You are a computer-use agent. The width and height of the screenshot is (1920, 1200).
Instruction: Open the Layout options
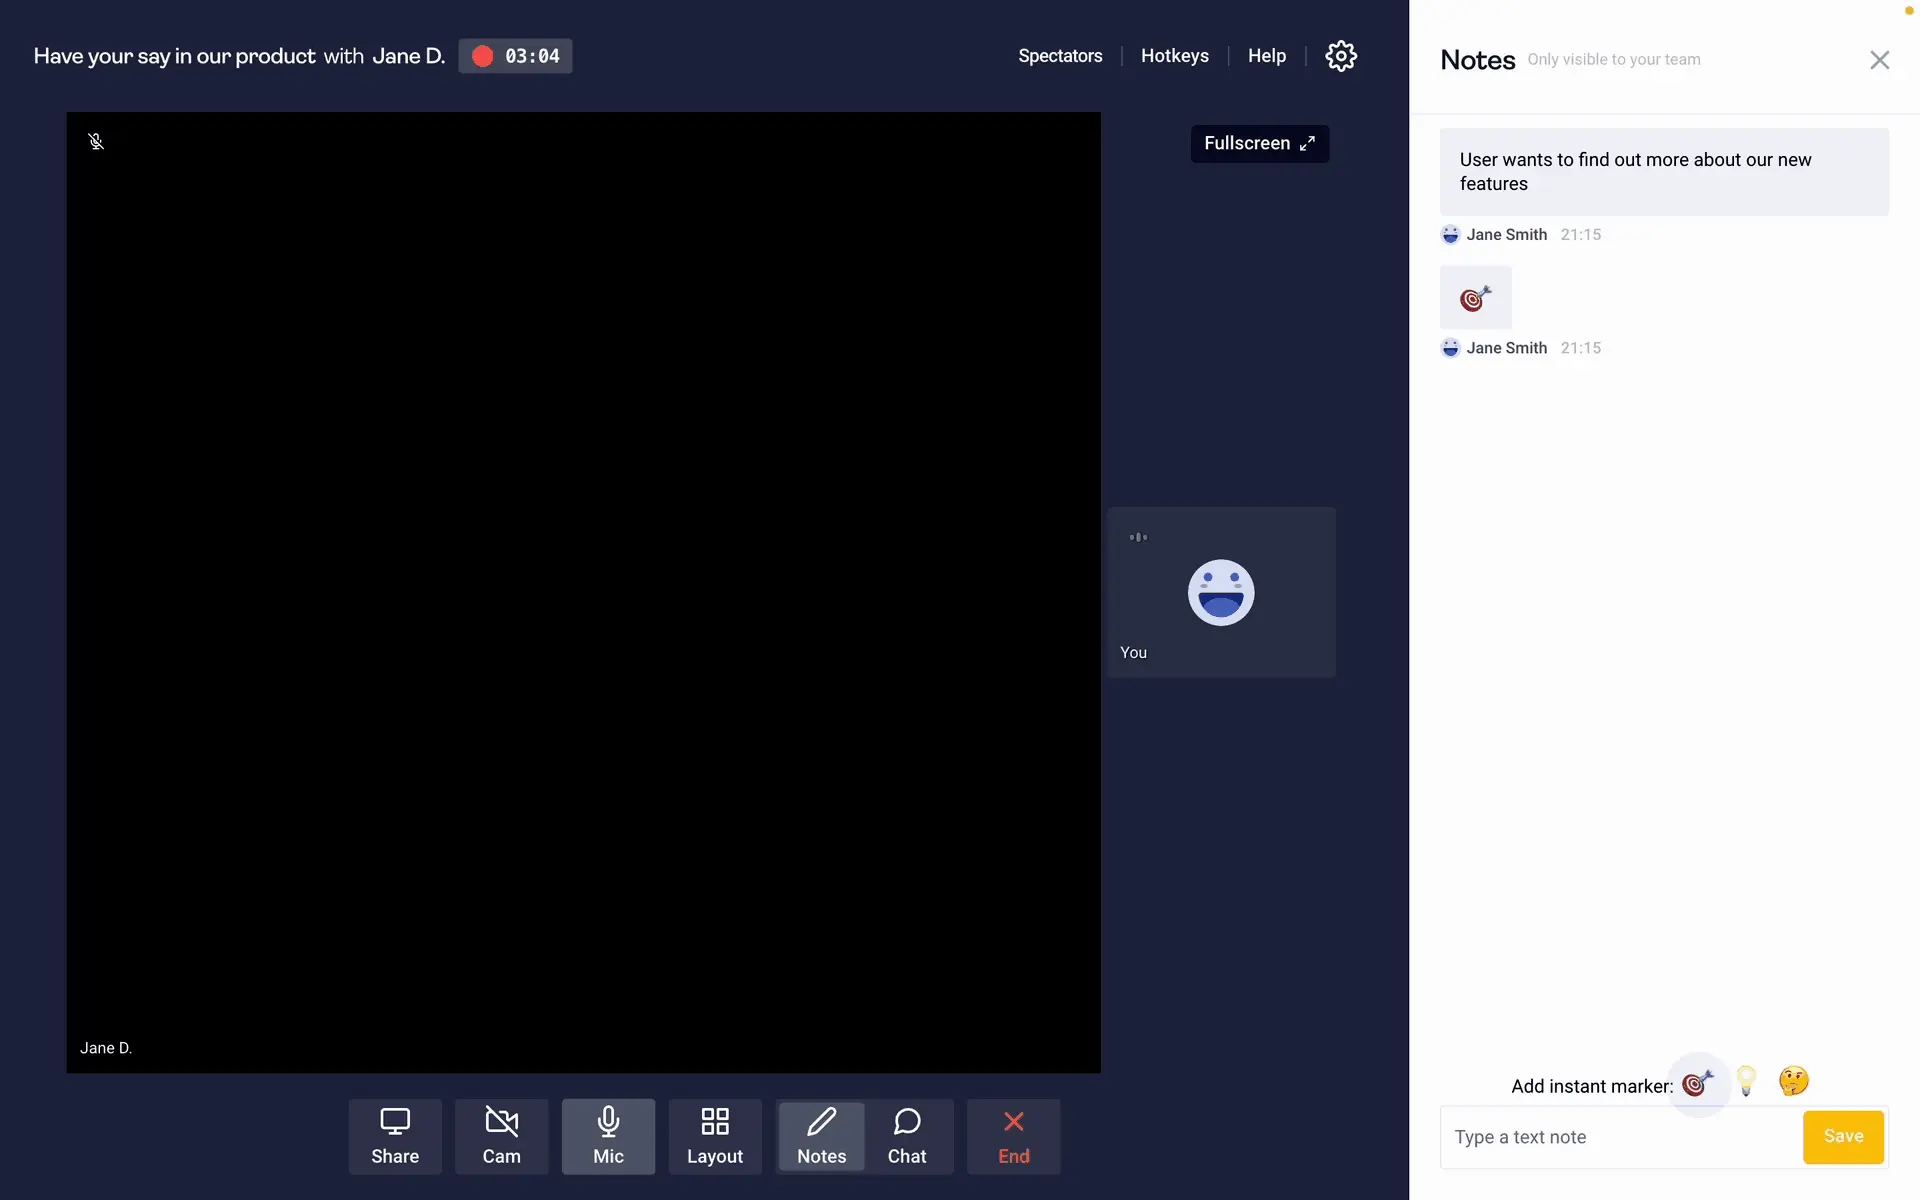click(x=714, y=1136)
